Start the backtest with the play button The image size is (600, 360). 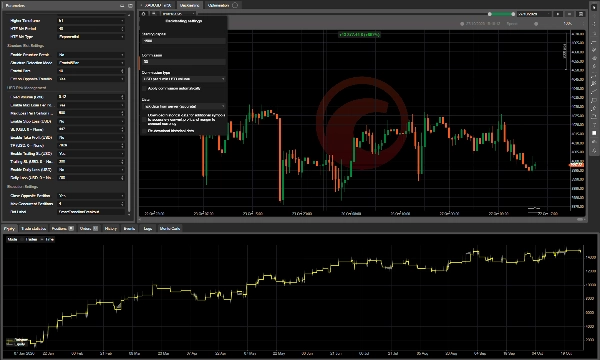pyautogui.click(x=558, y=14)
